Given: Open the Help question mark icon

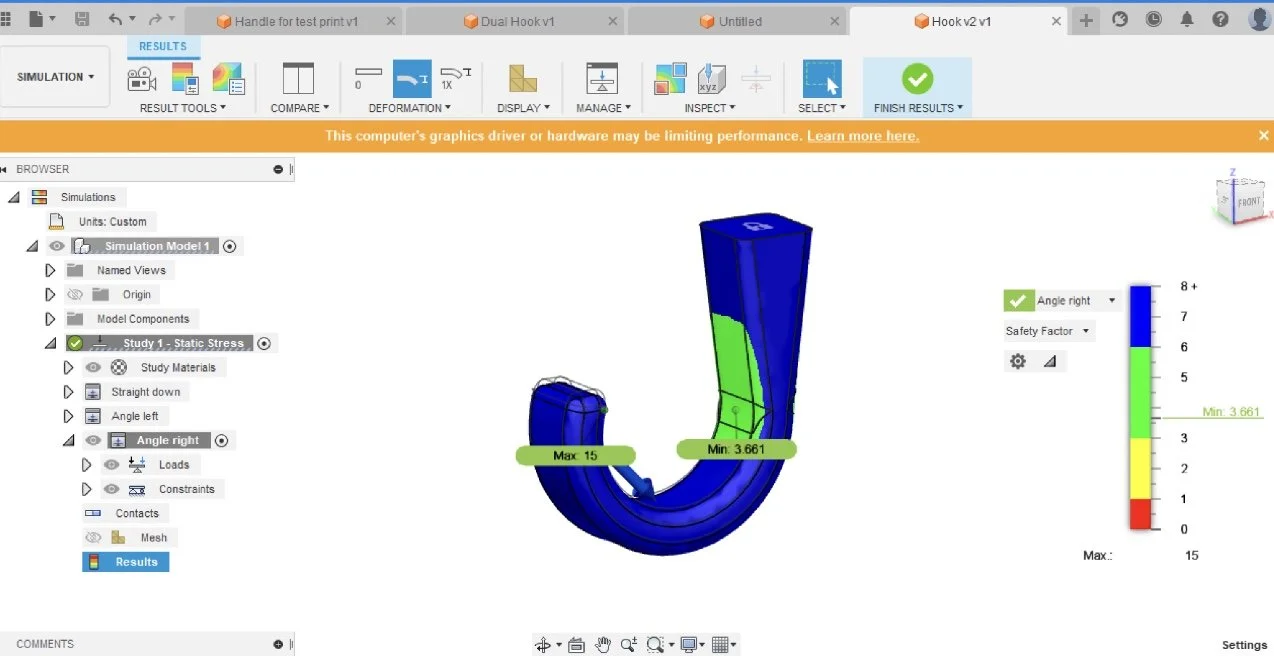Looking at the screenshot, I should click(x=1220, y=19).
